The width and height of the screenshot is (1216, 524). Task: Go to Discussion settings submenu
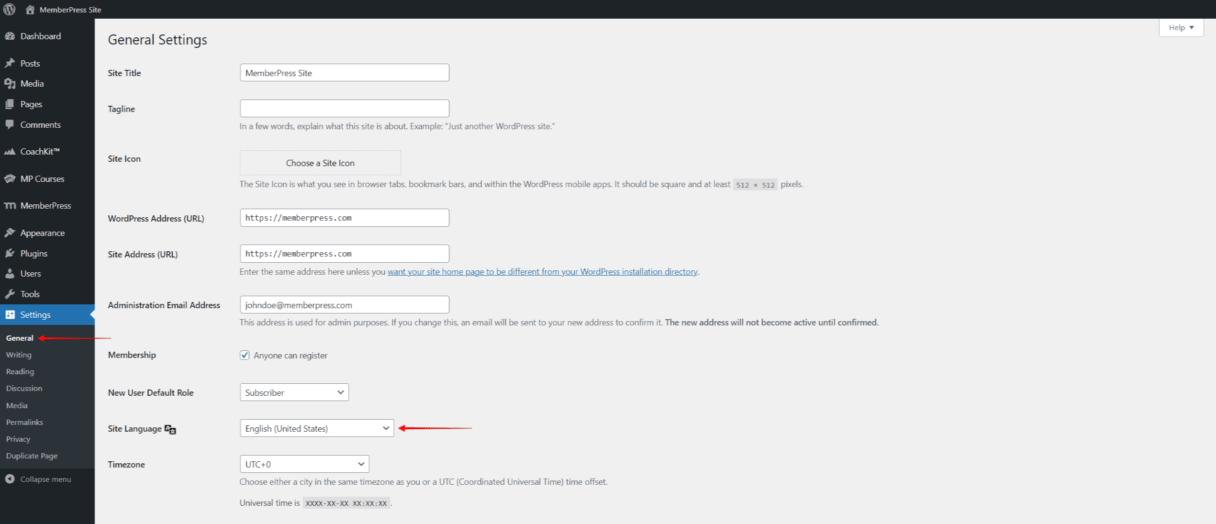click(x=24, y=388)
